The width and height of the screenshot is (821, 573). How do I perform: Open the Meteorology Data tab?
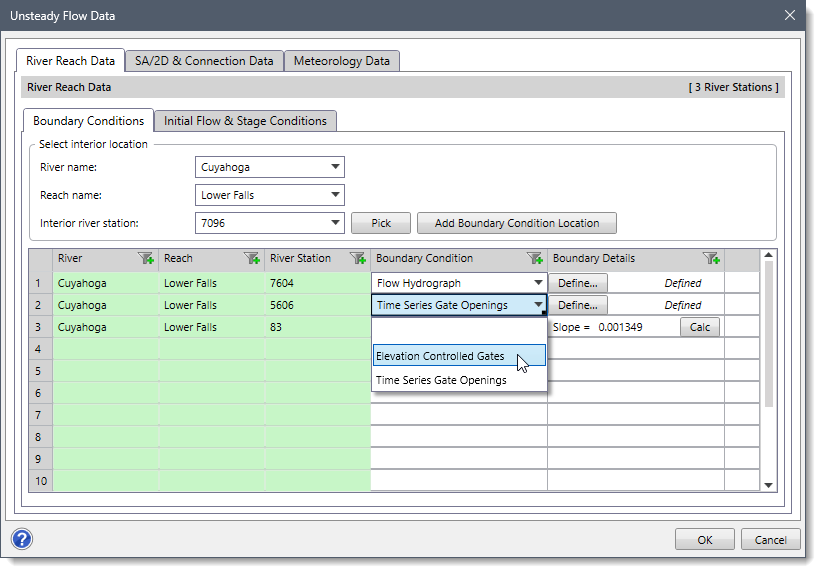point(342,61)
